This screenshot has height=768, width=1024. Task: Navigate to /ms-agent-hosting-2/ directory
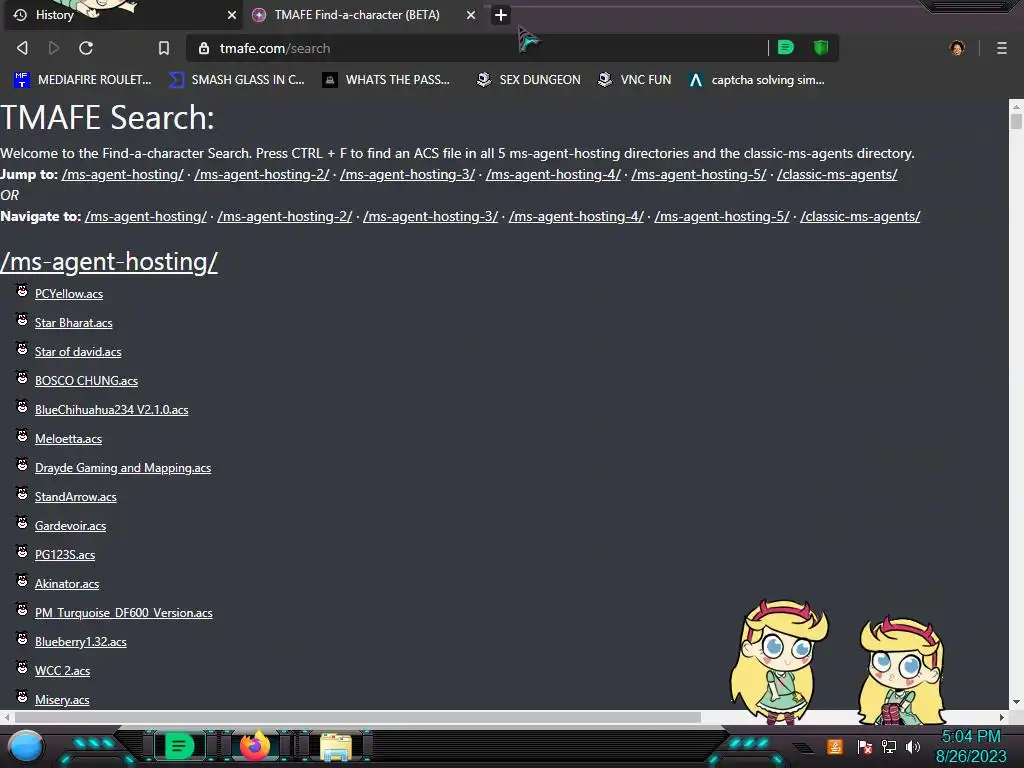click(x=285, y=216)
